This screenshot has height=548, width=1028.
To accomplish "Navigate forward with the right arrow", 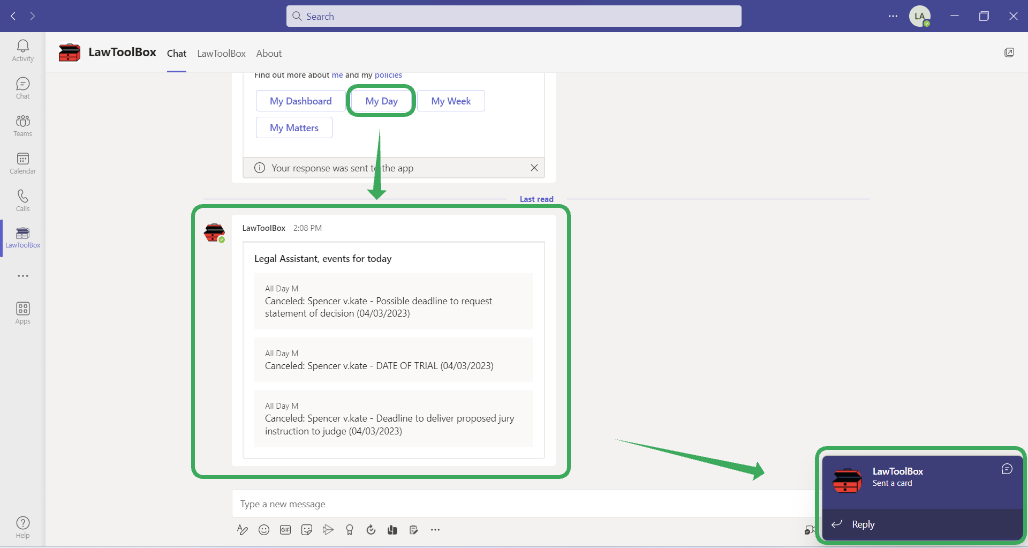I will point(32,16).
